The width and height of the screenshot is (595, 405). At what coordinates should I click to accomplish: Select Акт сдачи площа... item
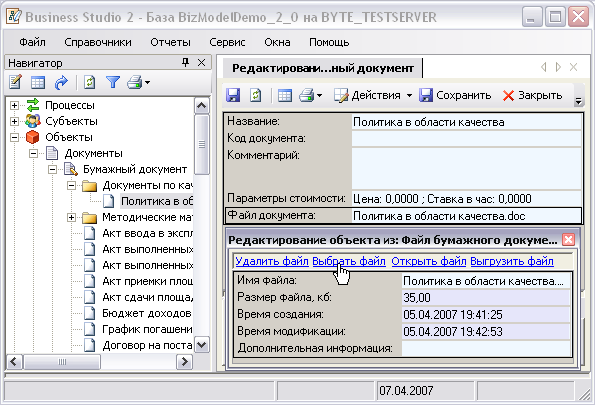click(147, 297)
